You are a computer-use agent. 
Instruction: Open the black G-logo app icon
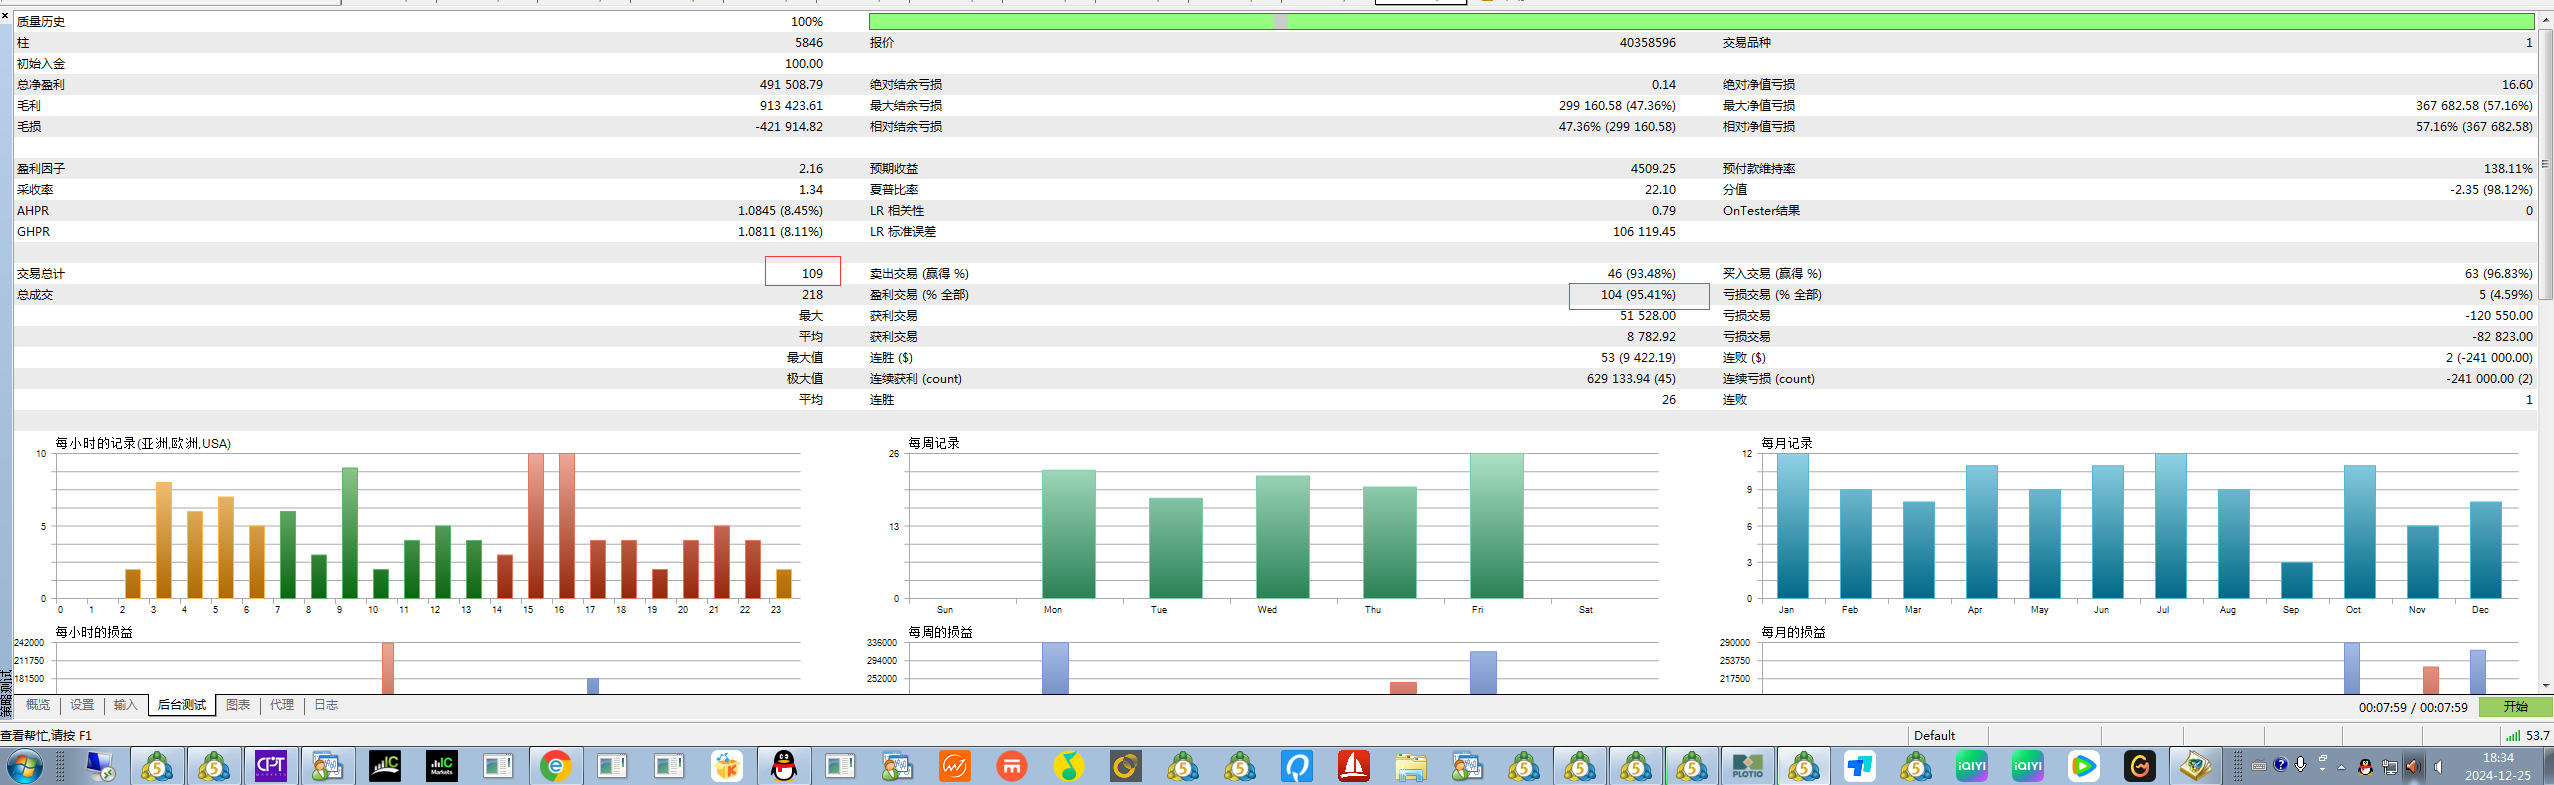(x=2139, y=767)
